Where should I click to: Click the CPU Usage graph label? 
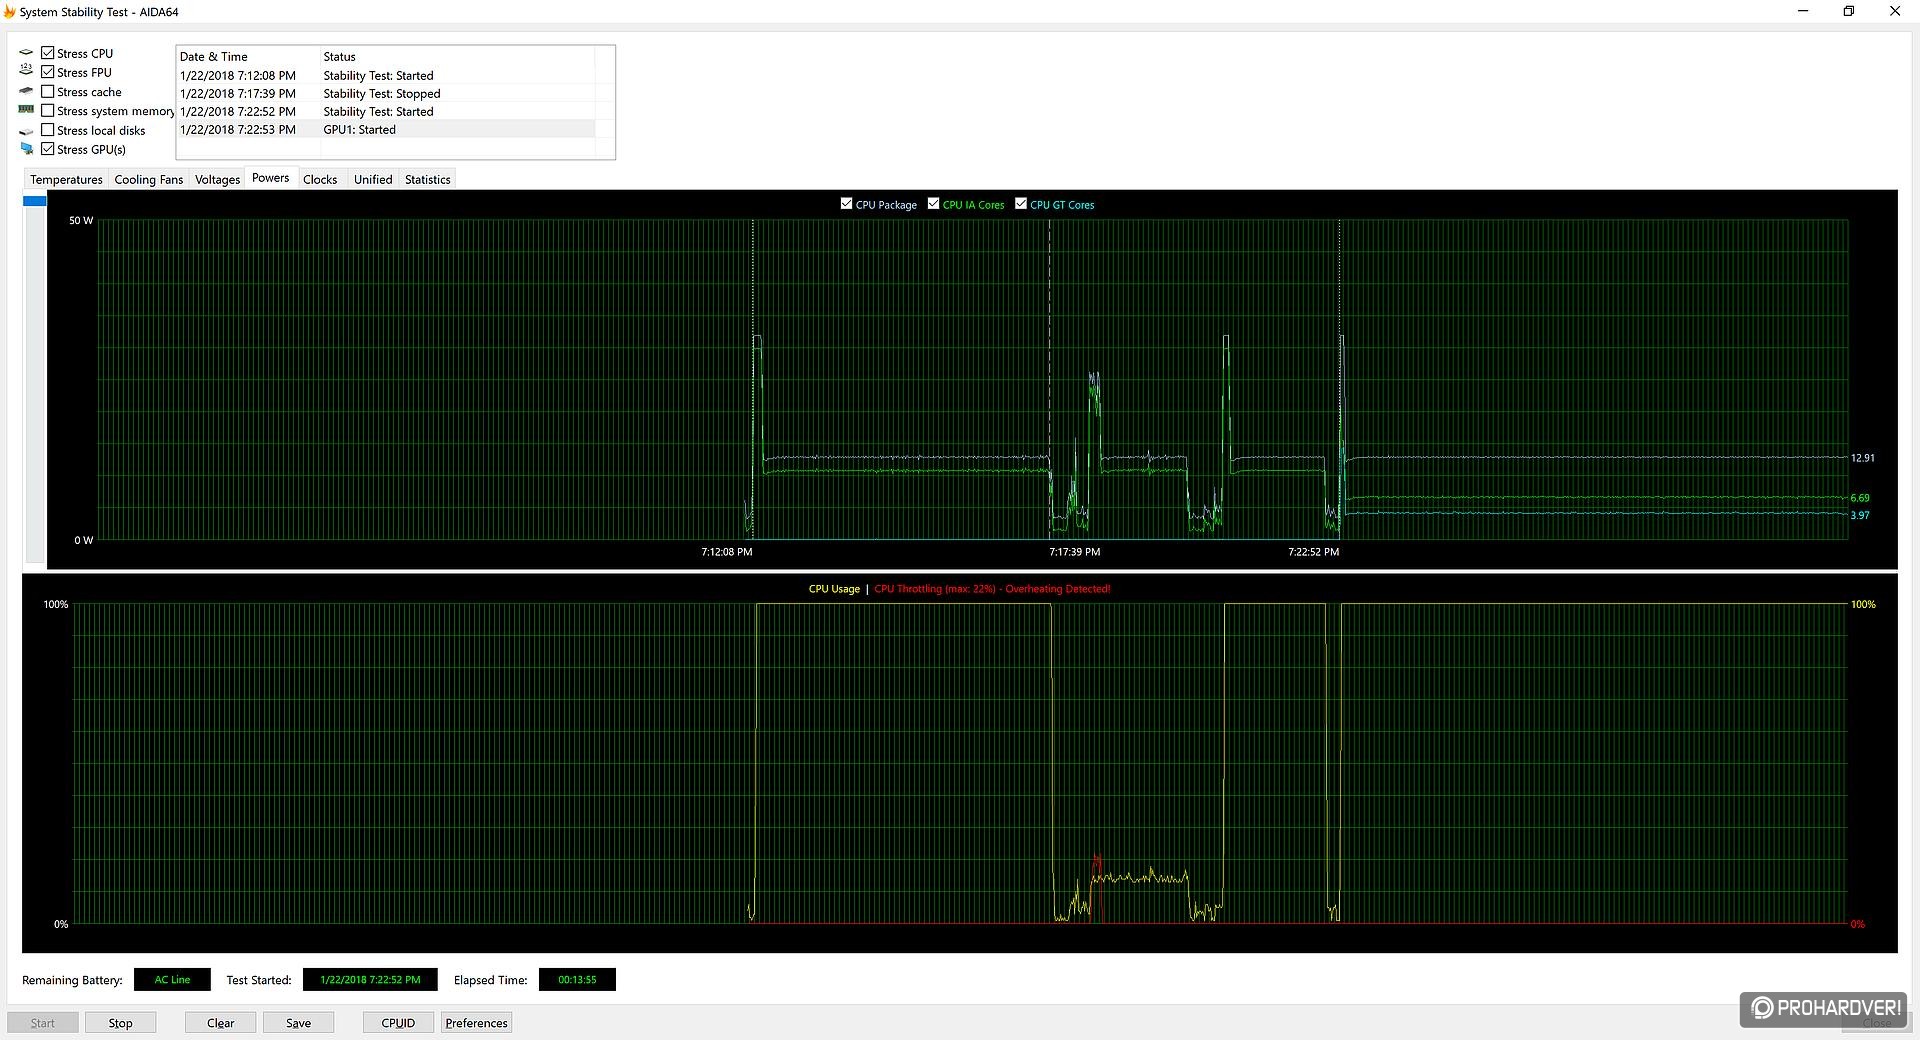[x=834, y=589]
